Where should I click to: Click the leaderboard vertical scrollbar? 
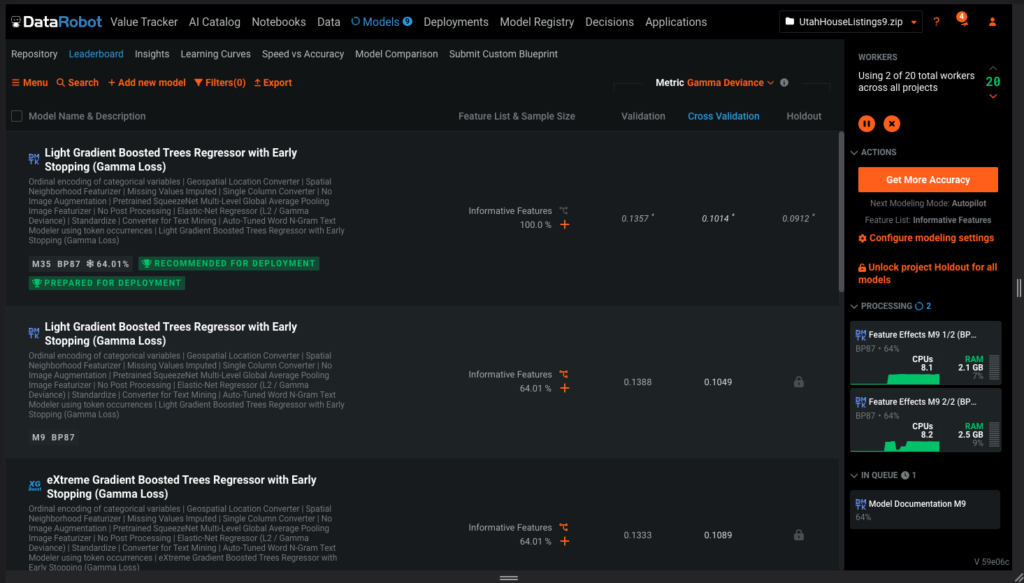pyautogui.click(x=841, y=212)
